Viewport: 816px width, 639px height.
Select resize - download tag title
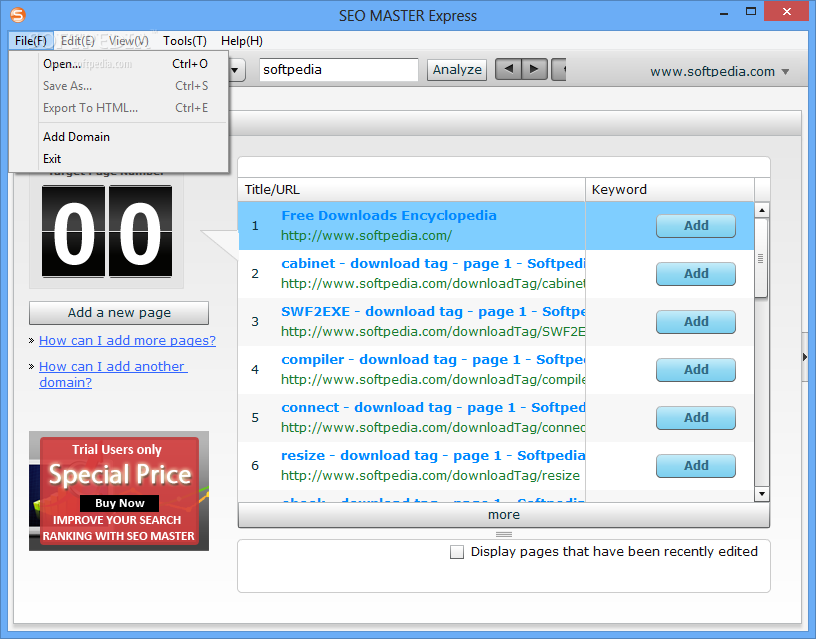tap(433, 455)
